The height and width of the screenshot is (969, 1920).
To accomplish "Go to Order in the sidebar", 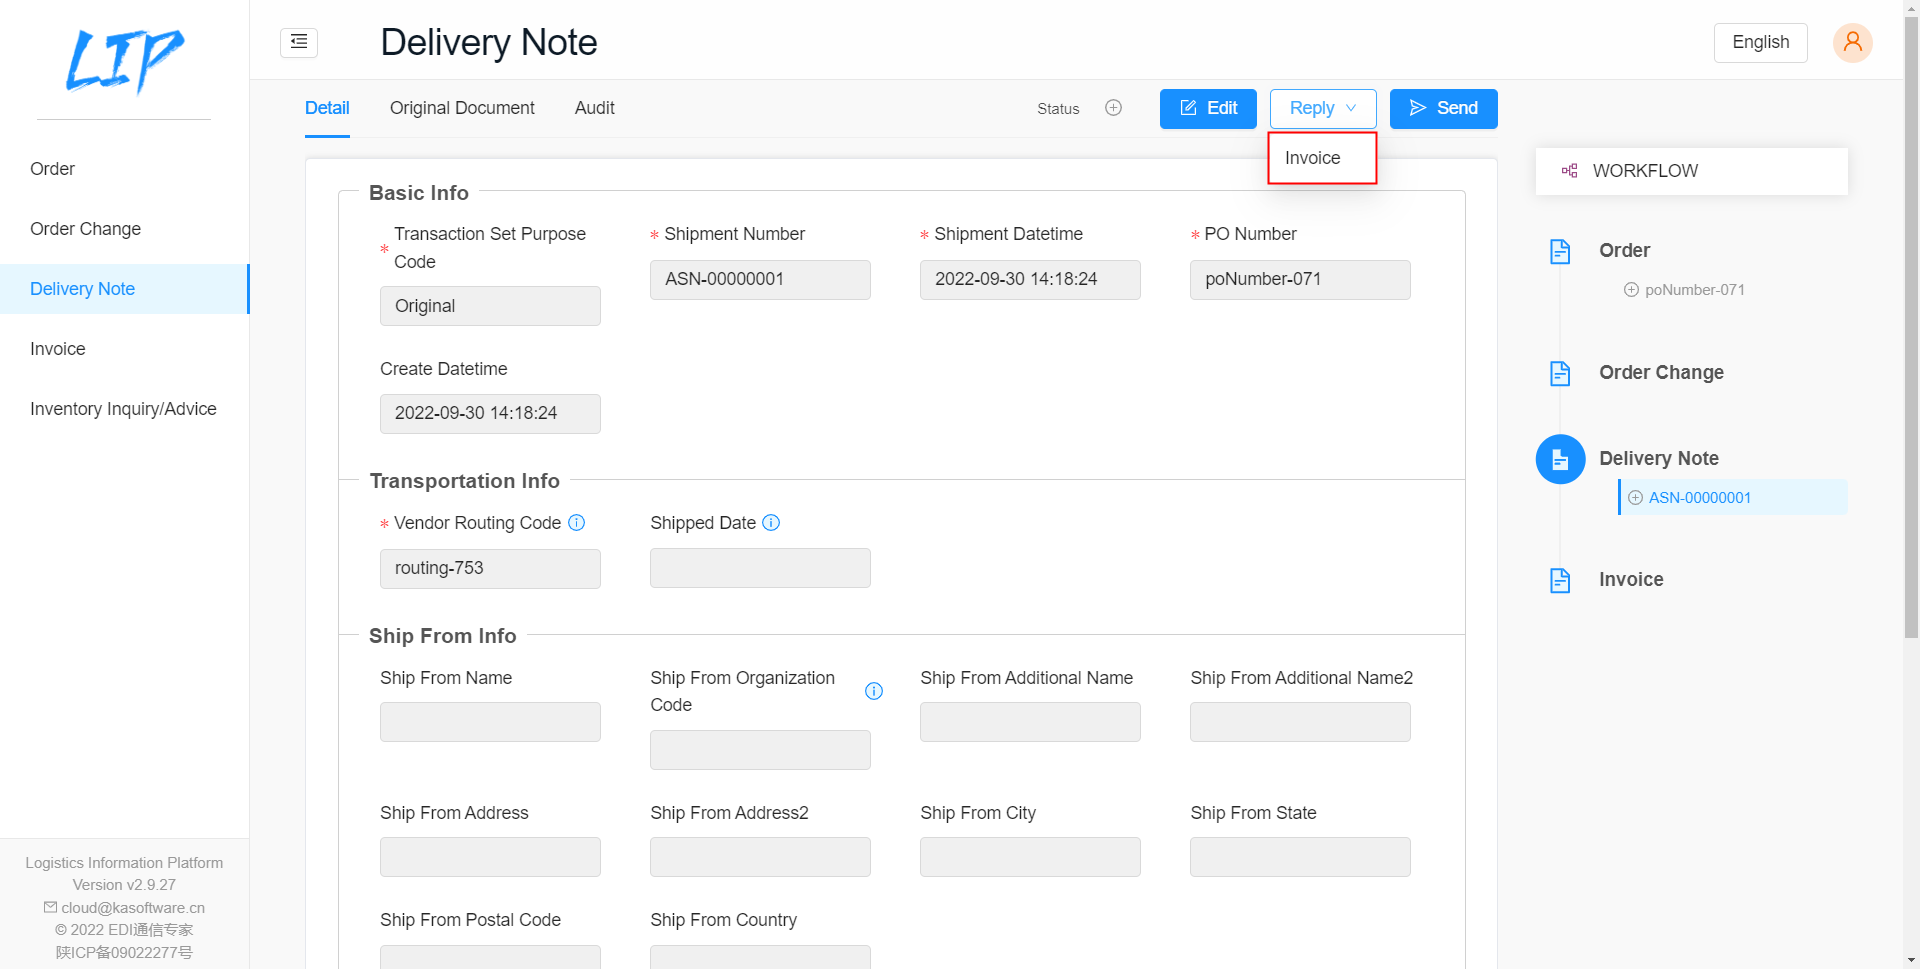I will pyautogui.click(x=124, y=169).
